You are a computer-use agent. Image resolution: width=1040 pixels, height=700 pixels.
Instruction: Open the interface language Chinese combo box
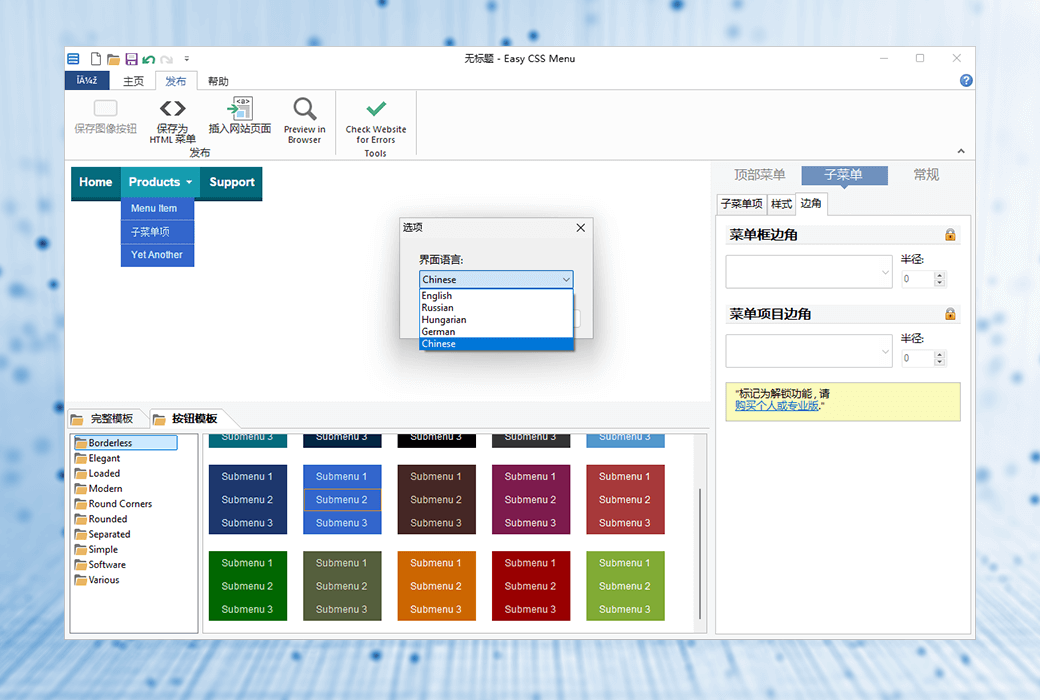pyautogui.click(x=496, y=279)
